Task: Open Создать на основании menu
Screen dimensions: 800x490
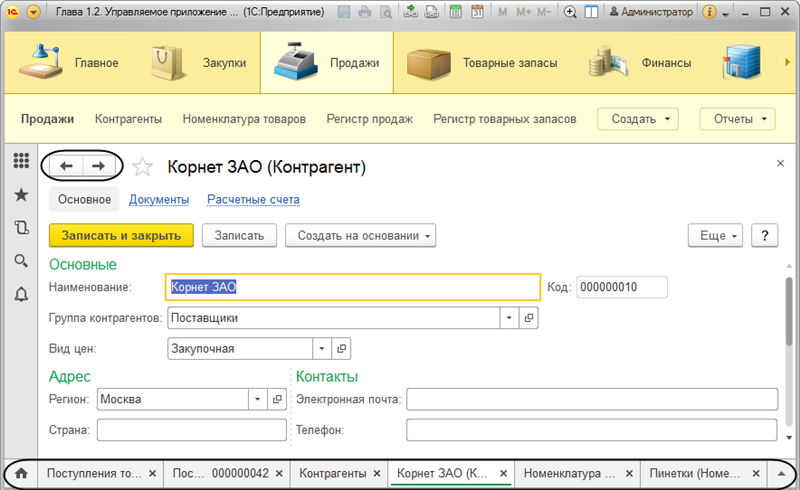Action: click(361, 235)
